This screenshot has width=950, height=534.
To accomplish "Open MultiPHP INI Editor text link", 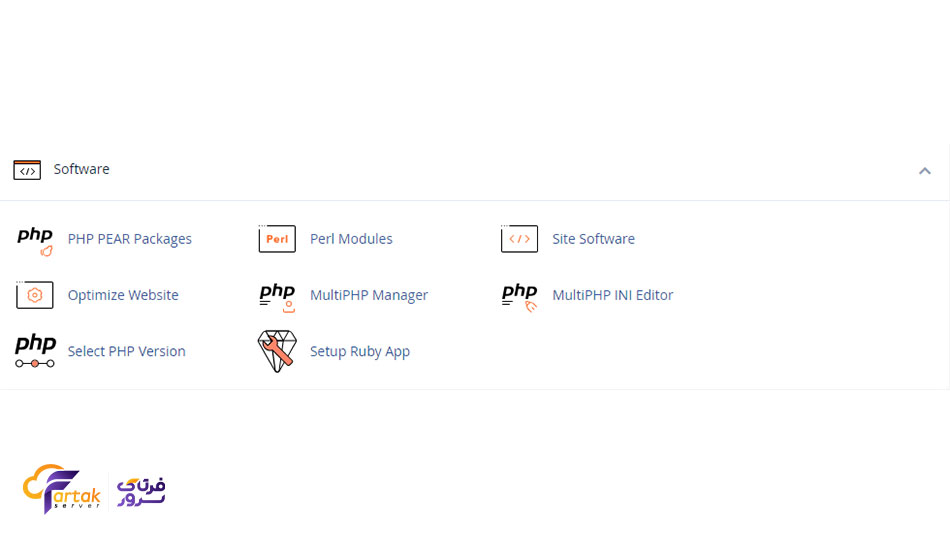I will tap(612, 295).
